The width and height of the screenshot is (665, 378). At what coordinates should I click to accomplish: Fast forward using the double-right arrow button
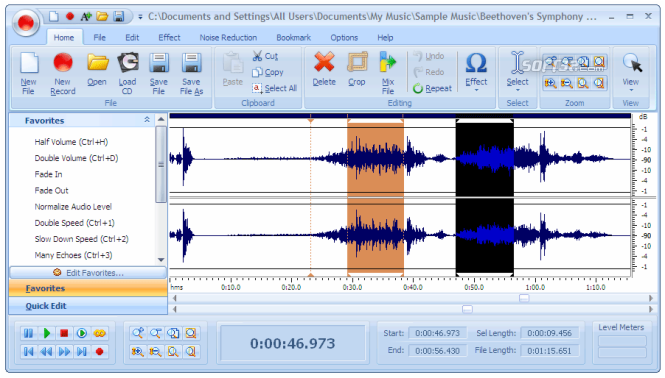(64, 351)
